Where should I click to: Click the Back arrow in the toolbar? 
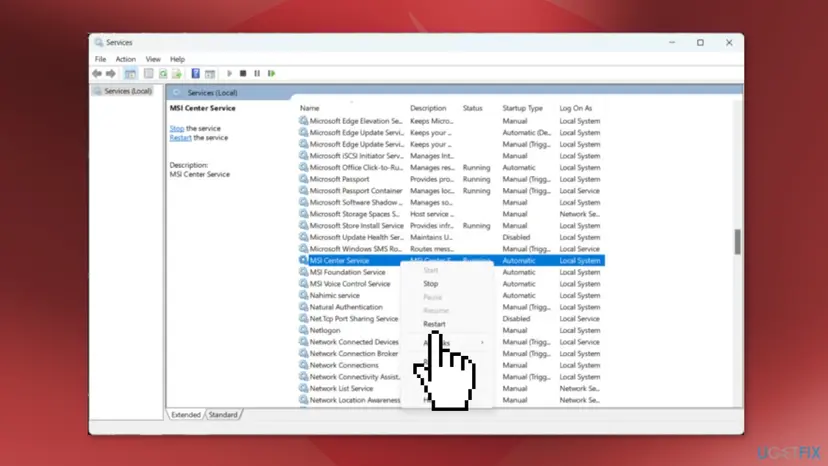point(97,73)
